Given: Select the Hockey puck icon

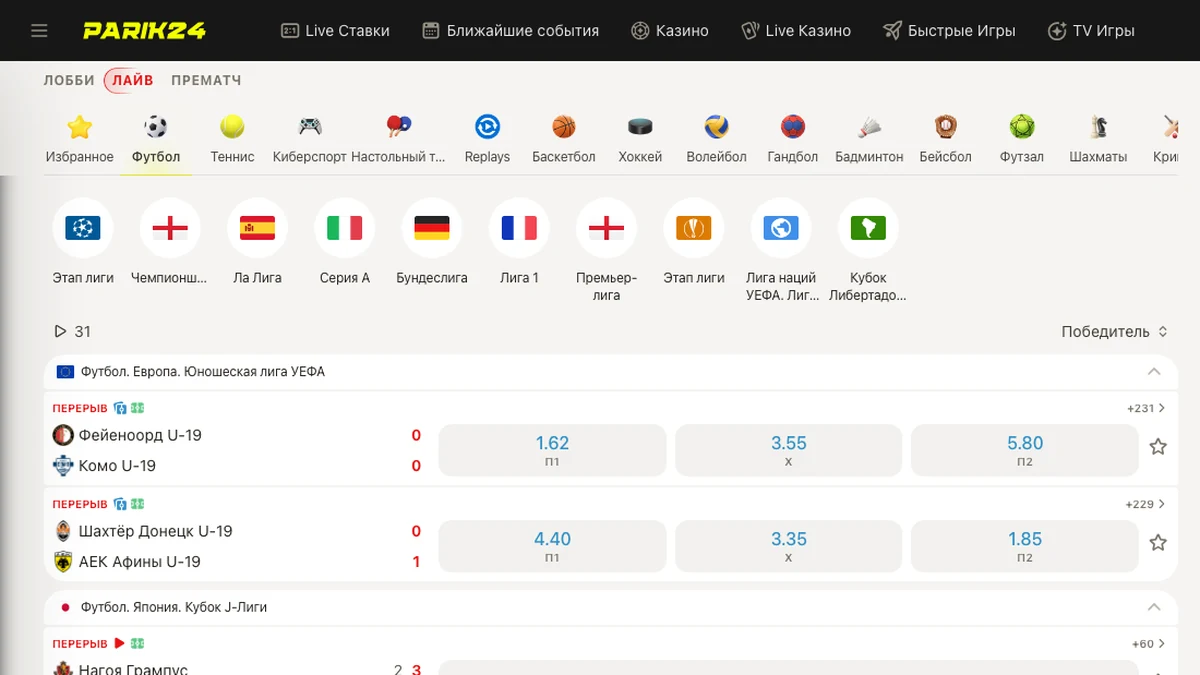Looking at the screenshot, I should coord(640,127).
